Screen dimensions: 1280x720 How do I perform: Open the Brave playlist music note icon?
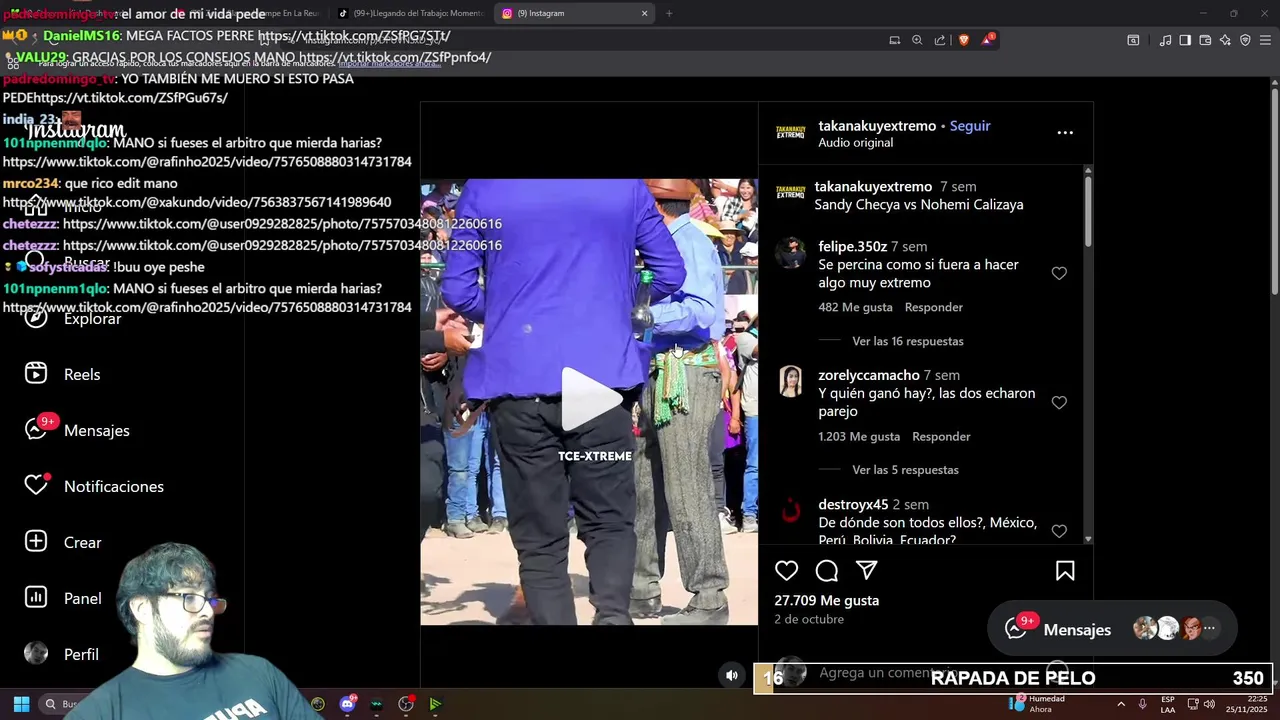click(x=1165, y=40)
